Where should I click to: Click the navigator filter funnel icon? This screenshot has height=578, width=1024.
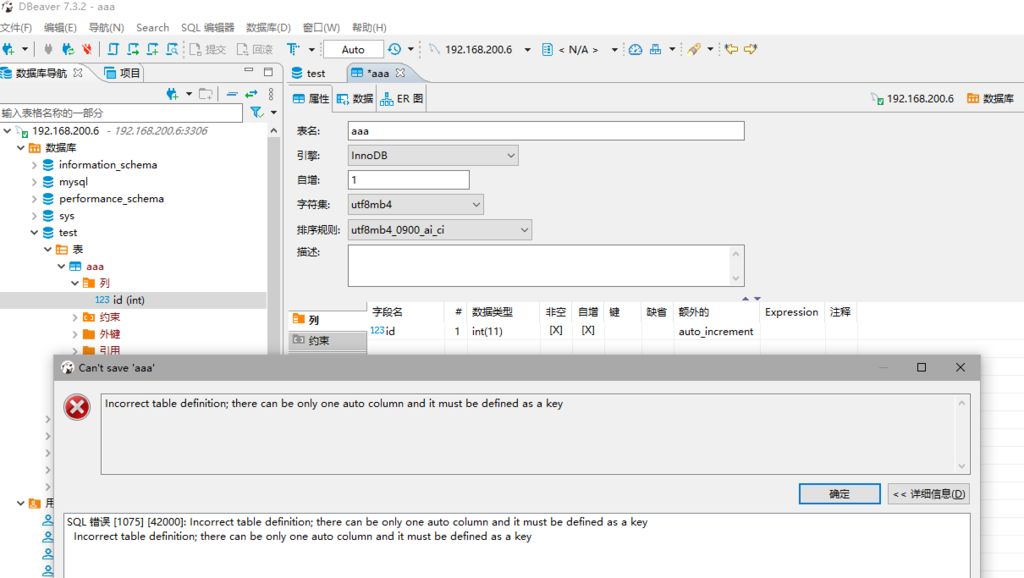click(x=257, y=112)
